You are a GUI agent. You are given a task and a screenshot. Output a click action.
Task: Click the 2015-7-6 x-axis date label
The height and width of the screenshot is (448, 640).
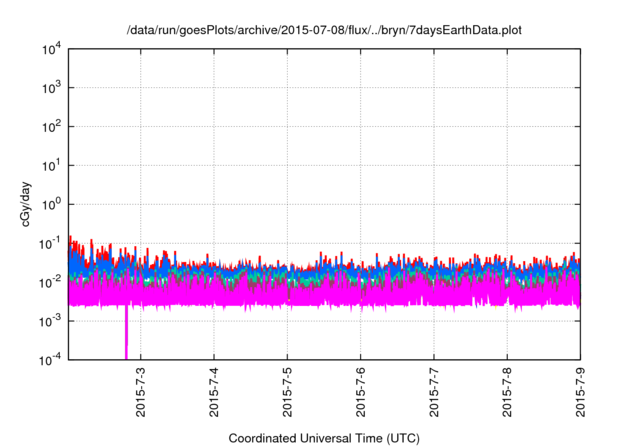pyautogui.click(x=360, y=392)
